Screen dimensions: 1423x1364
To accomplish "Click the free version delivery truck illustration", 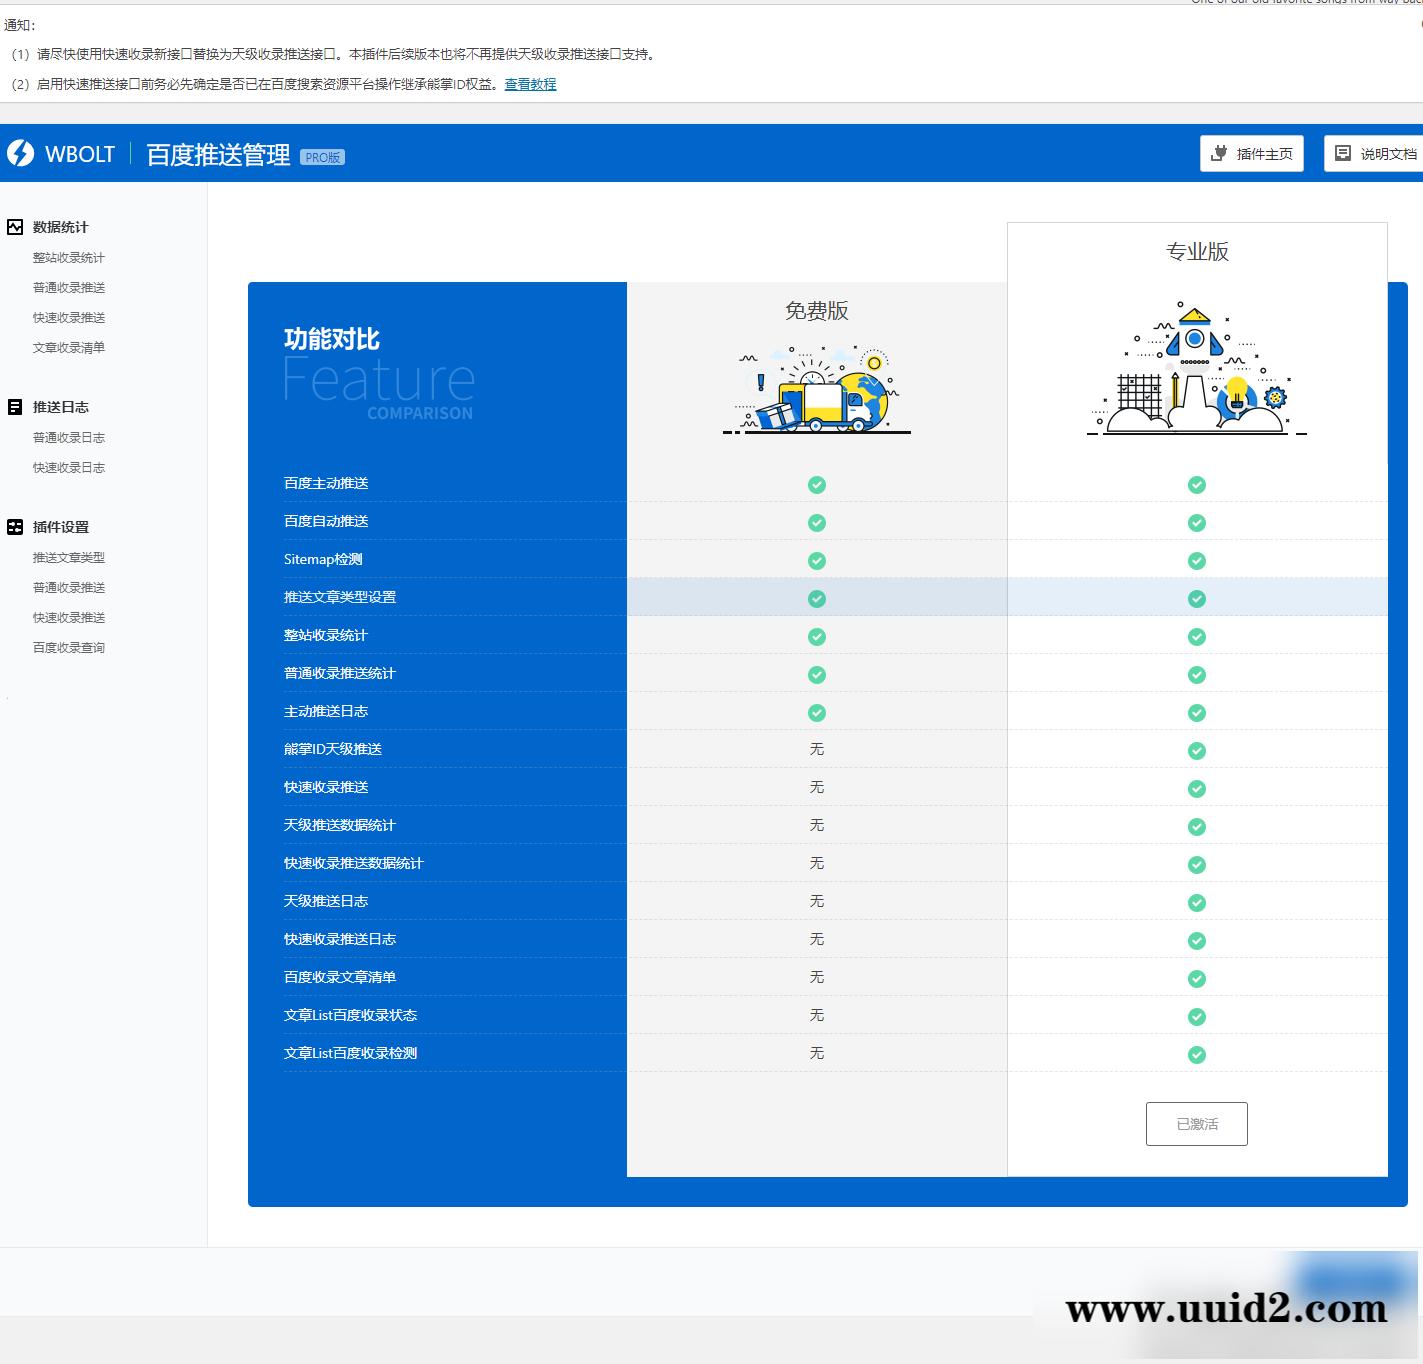I will pos(816,390).
